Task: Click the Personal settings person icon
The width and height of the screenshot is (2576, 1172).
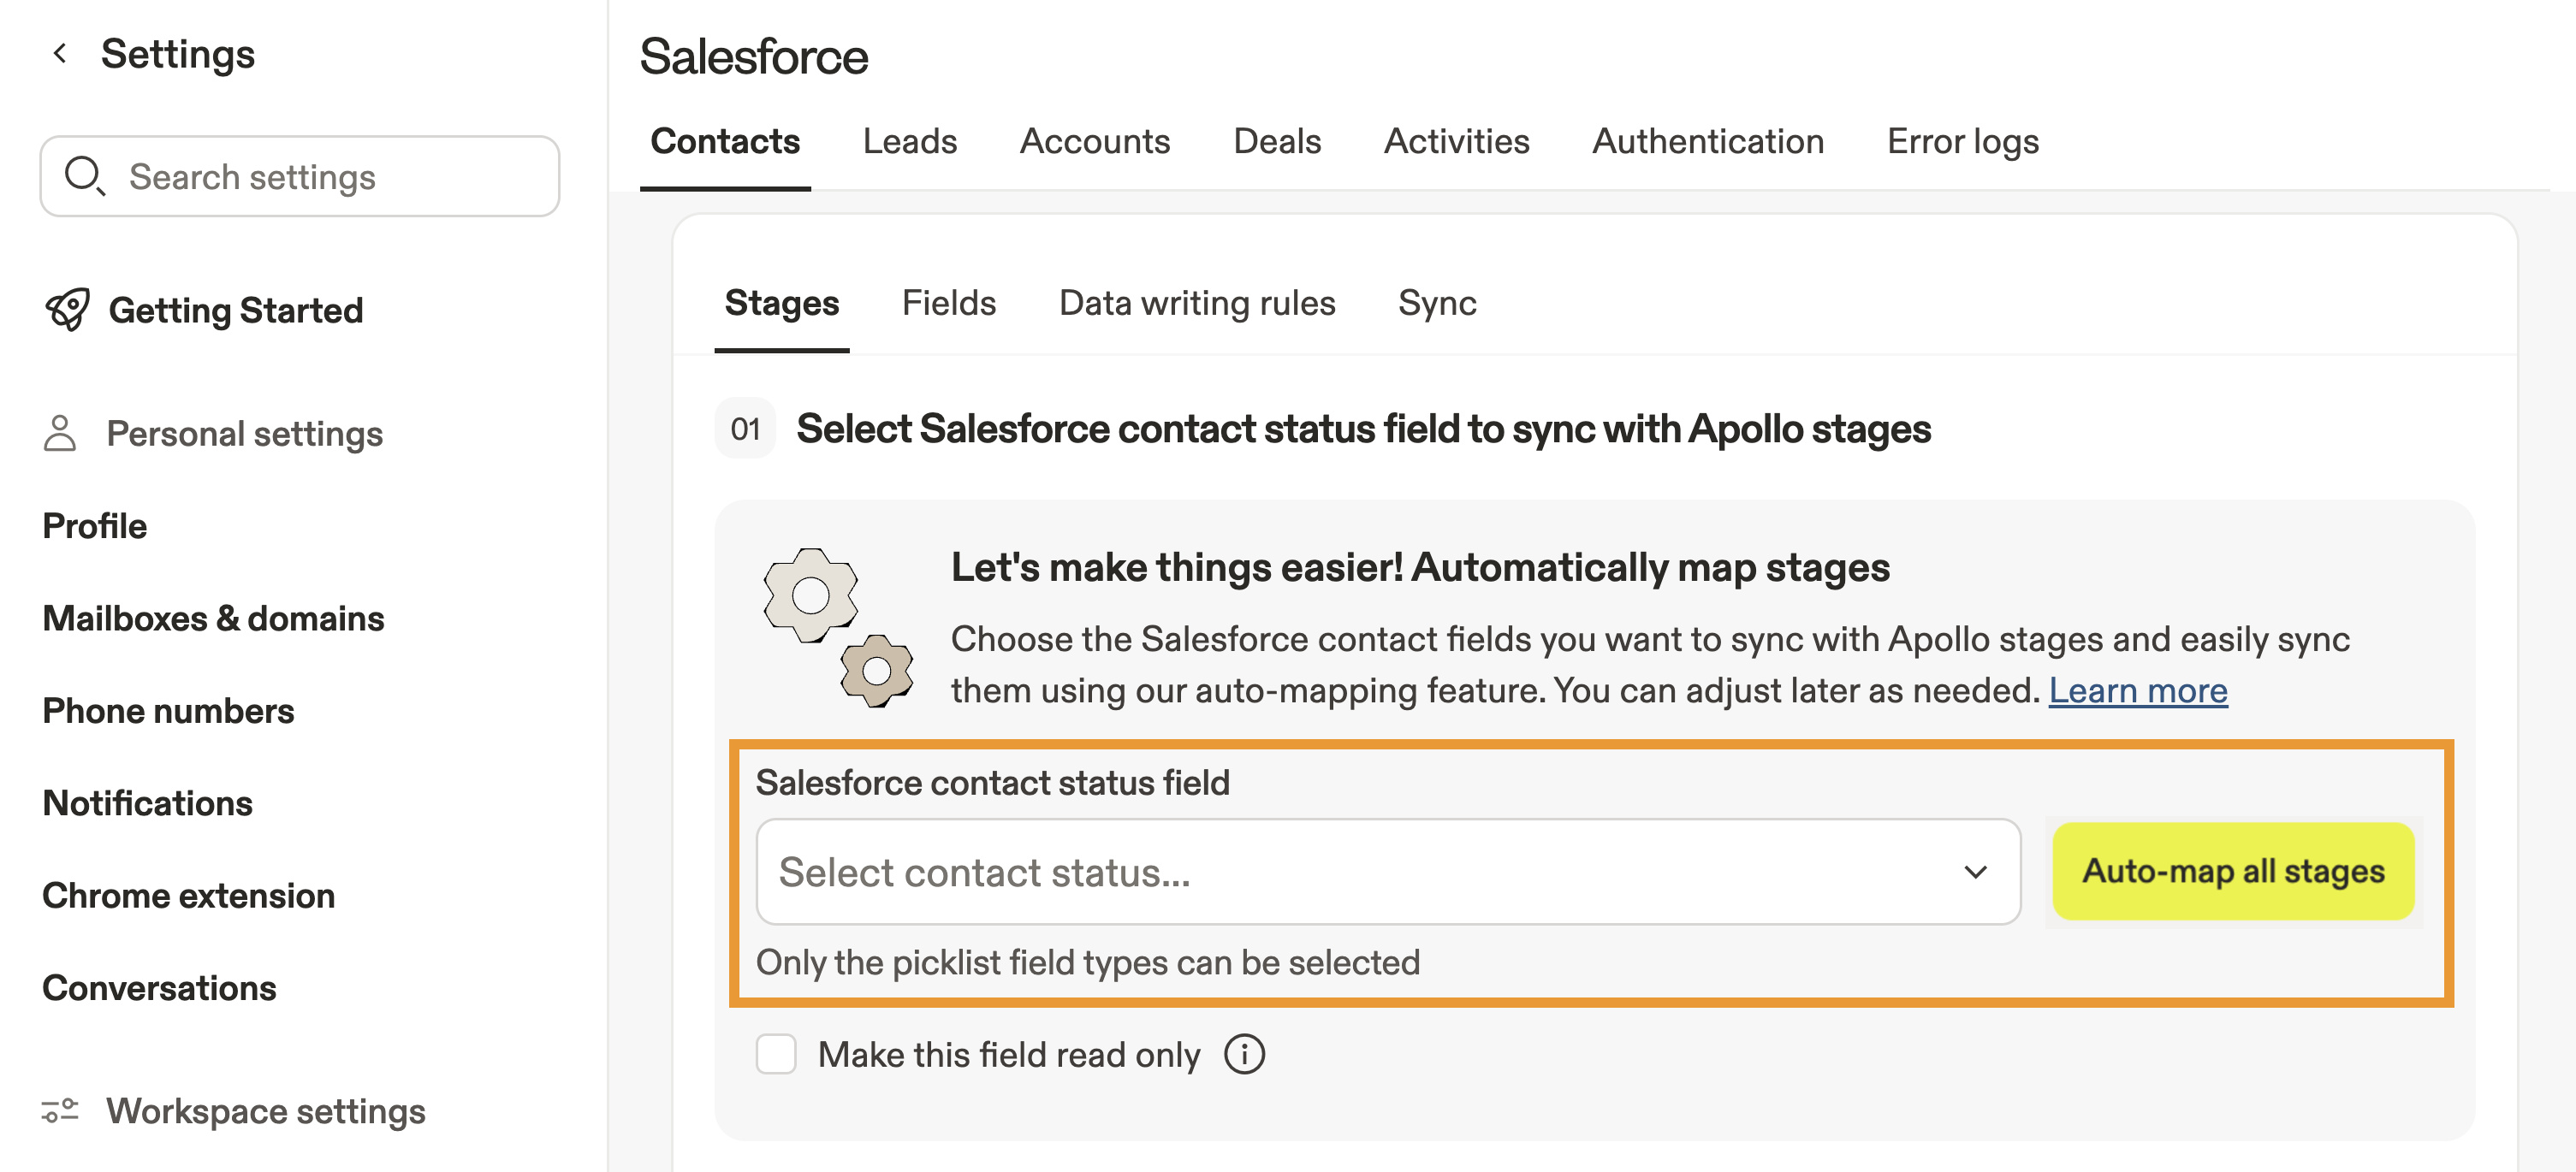Action: pyautogui.click(x=60, y=434)
